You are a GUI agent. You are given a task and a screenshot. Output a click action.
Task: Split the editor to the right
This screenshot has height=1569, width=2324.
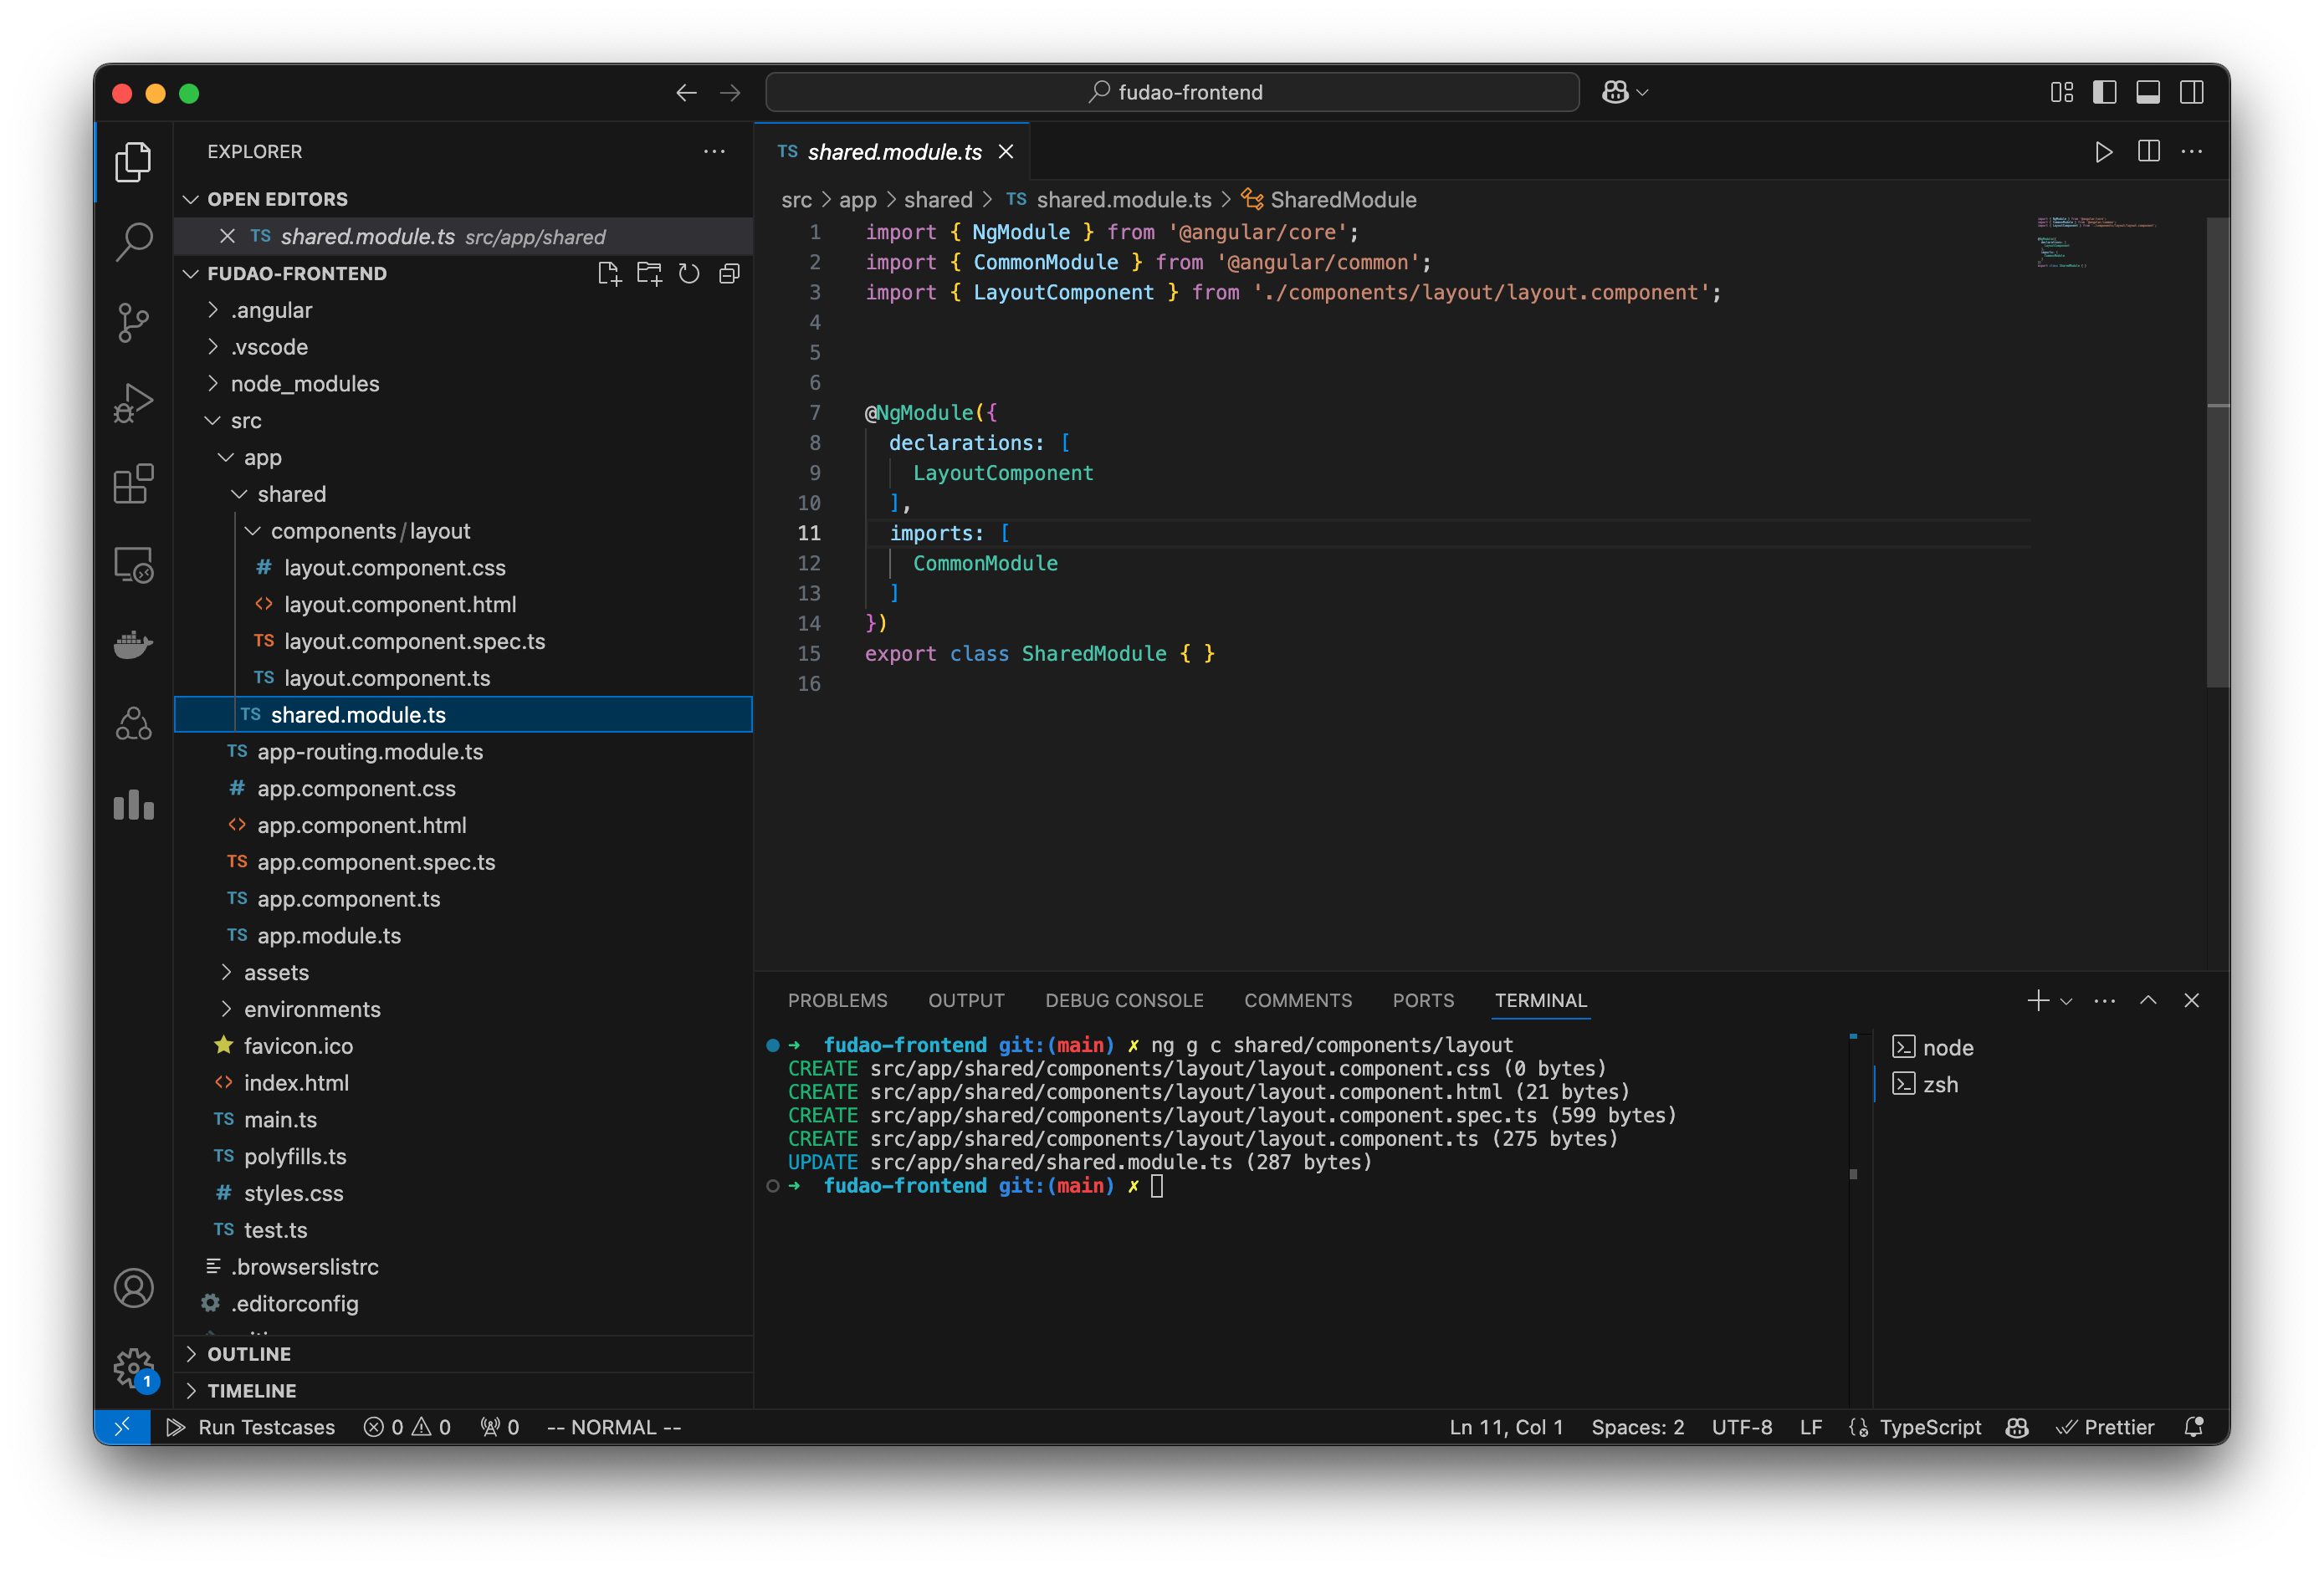click(2148, 151)
